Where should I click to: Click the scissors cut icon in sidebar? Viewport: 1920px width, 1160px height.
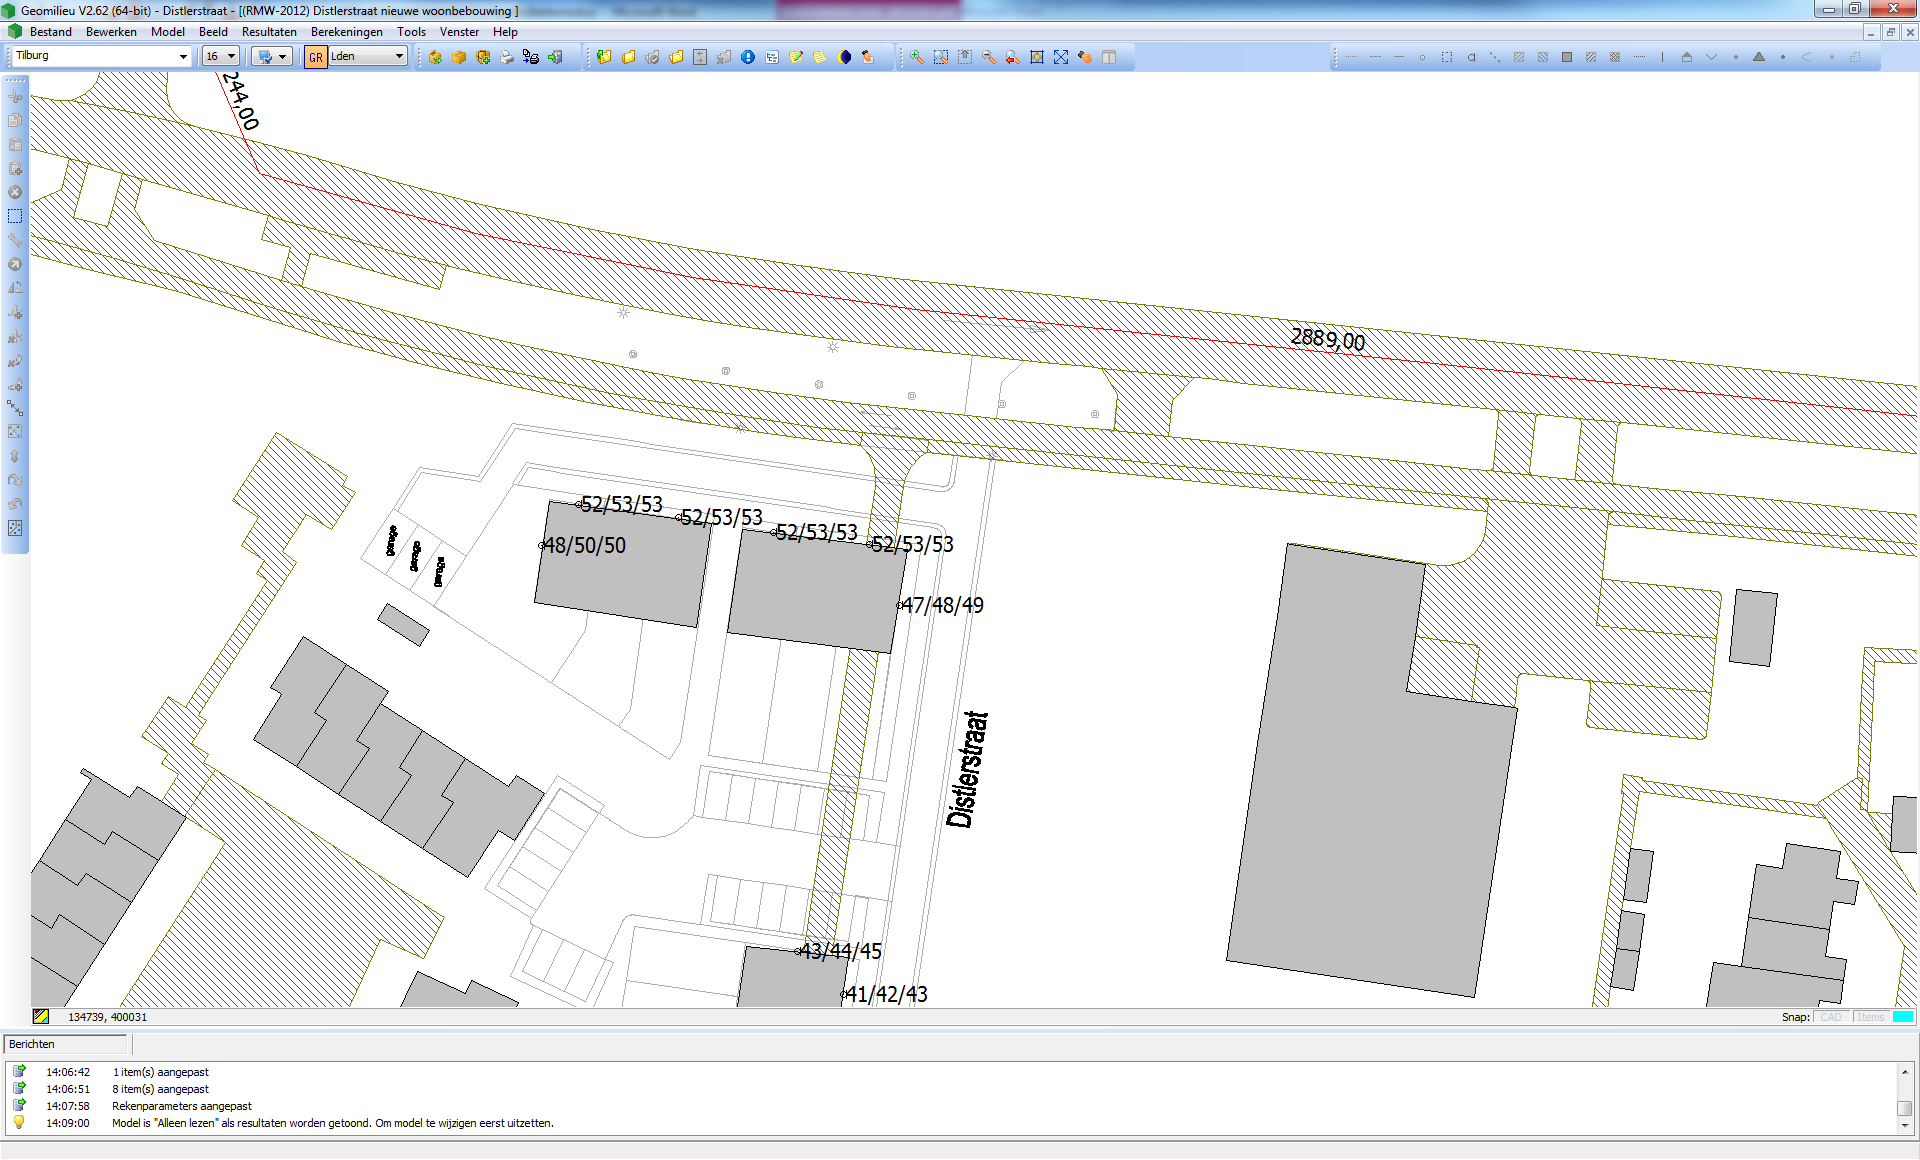coord(15,96)
